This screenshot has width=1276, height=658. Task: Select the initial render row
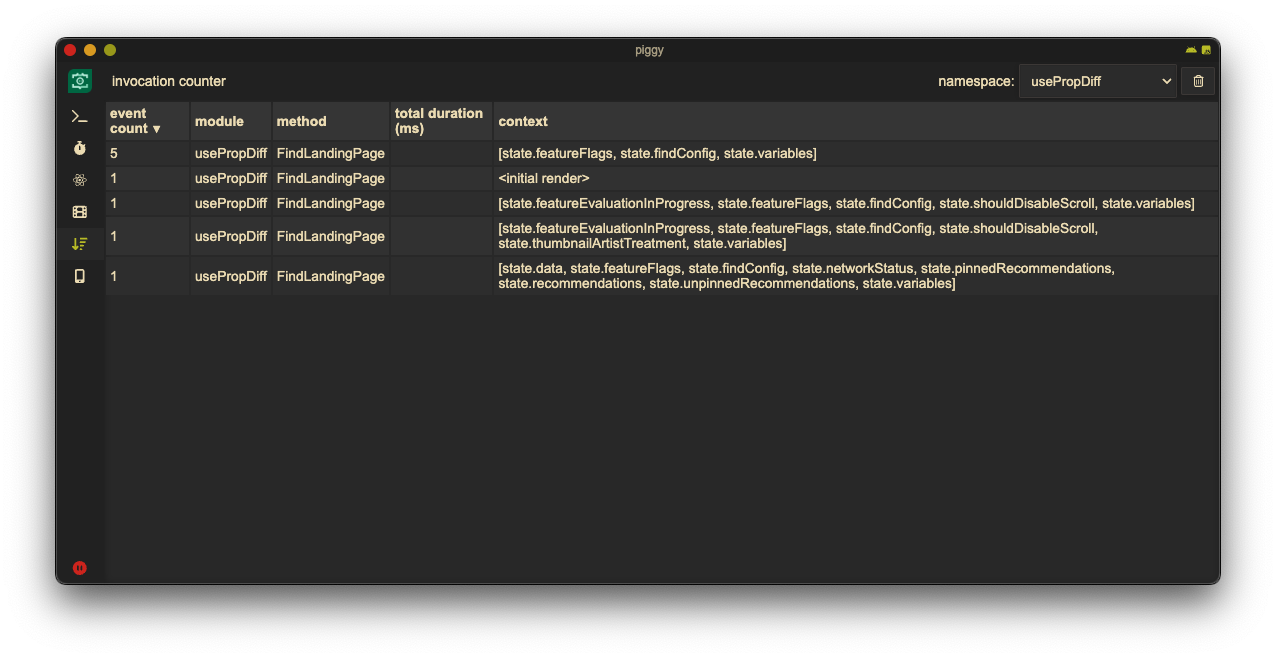tap(544, 178)
